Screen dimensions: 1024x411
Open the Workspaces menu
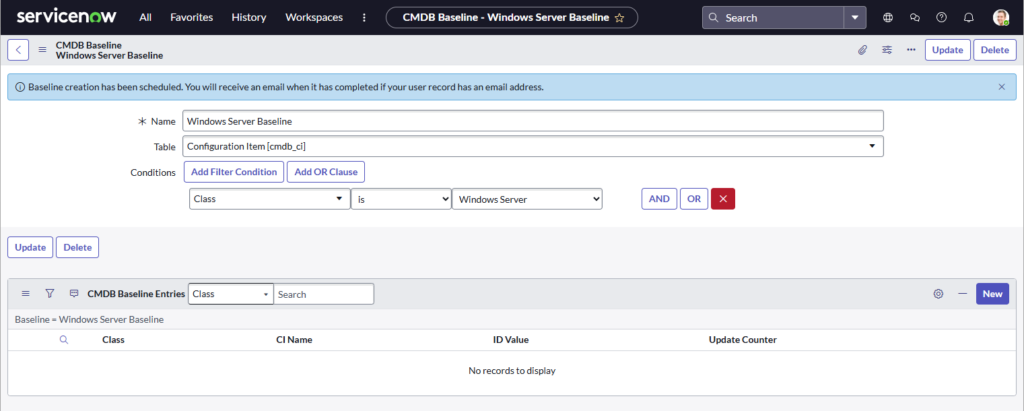313,18
